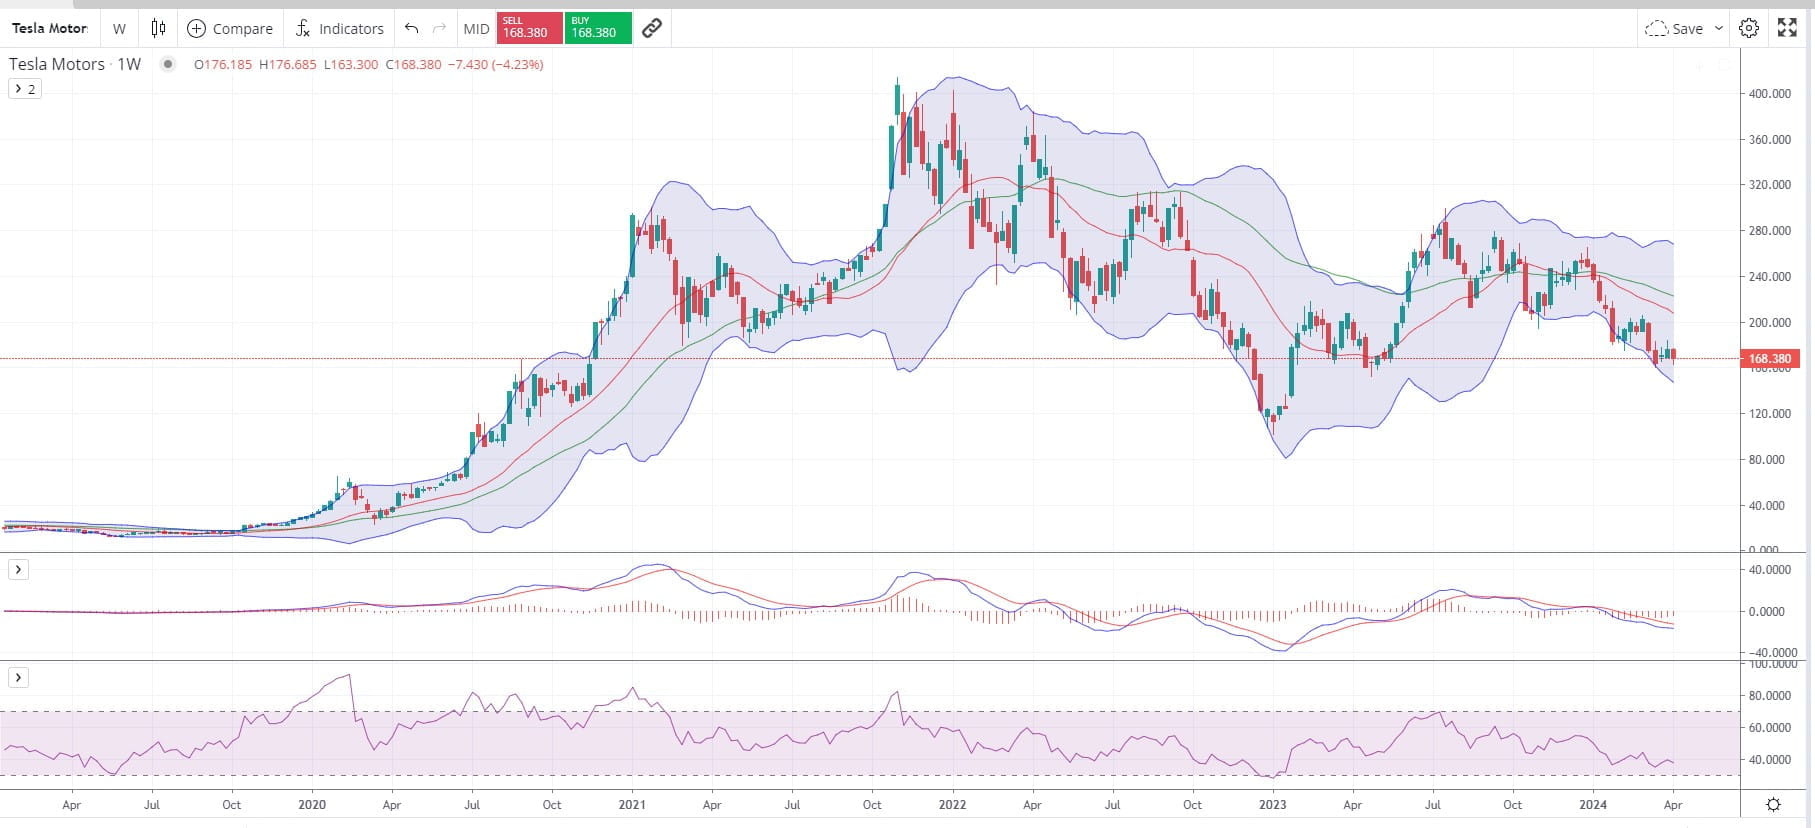The width and height of the screenshot is (1815, 828).
Task: Click the 40.0000 MACD axis label
Action: tap(1770, 570)
